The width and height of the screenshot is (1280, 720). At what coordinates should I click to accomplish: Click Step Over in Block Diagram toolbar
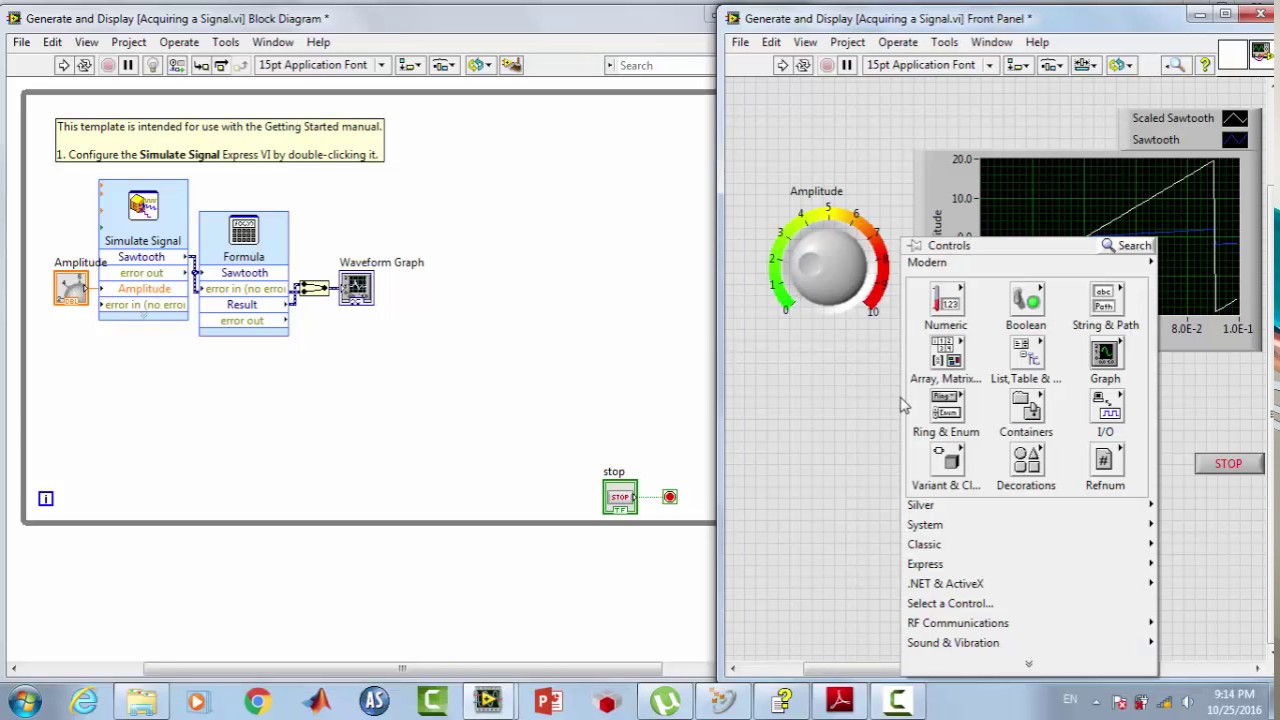tap(221, 65)
